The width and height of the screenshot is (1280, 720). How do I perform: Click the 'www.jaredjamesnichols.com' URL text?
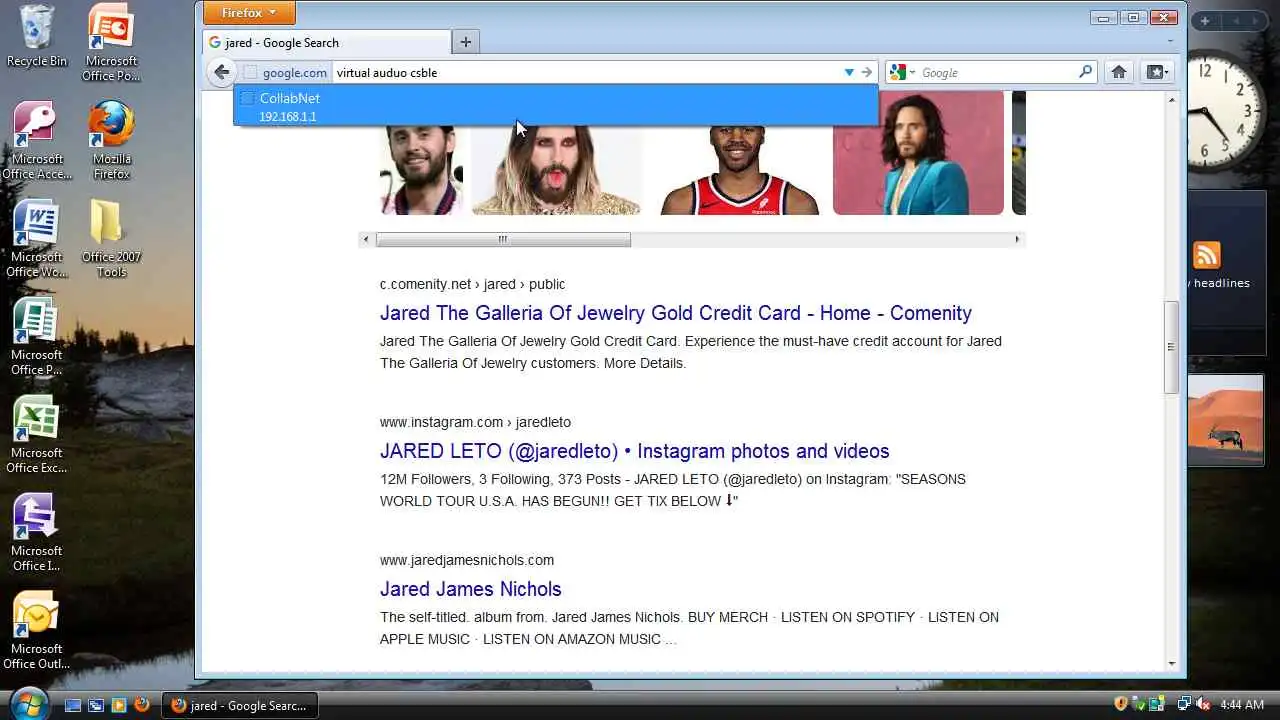(466, 560)
